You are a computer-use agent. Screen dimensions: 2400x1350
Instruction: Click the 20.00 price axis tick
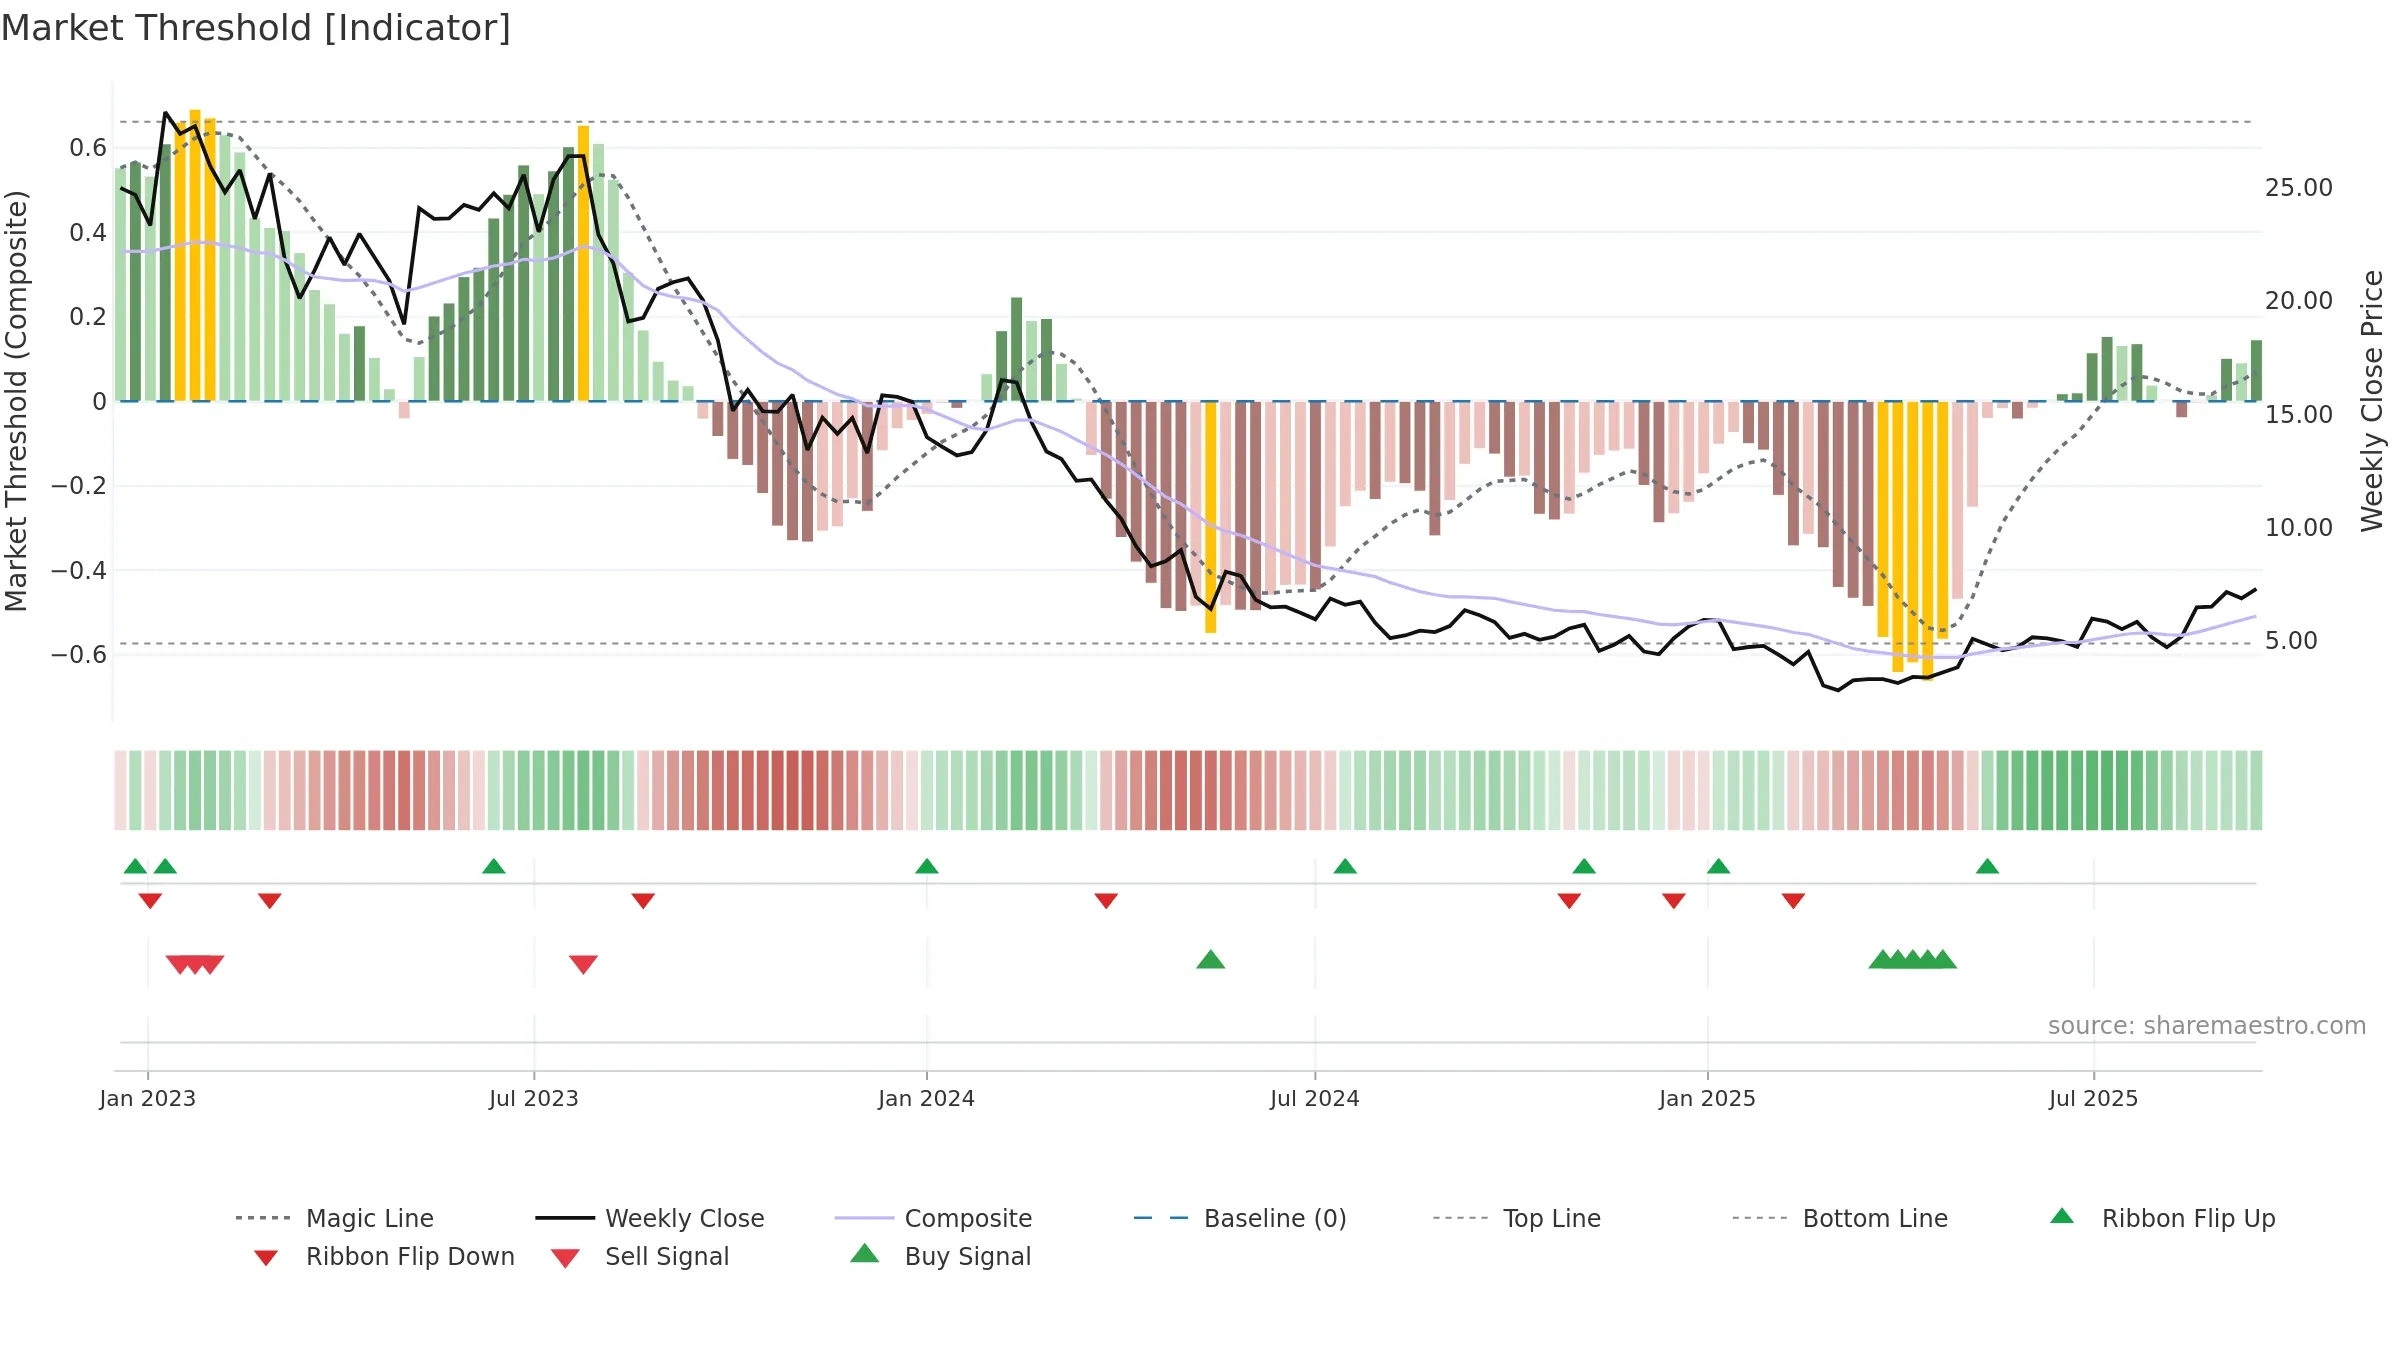2299,300
